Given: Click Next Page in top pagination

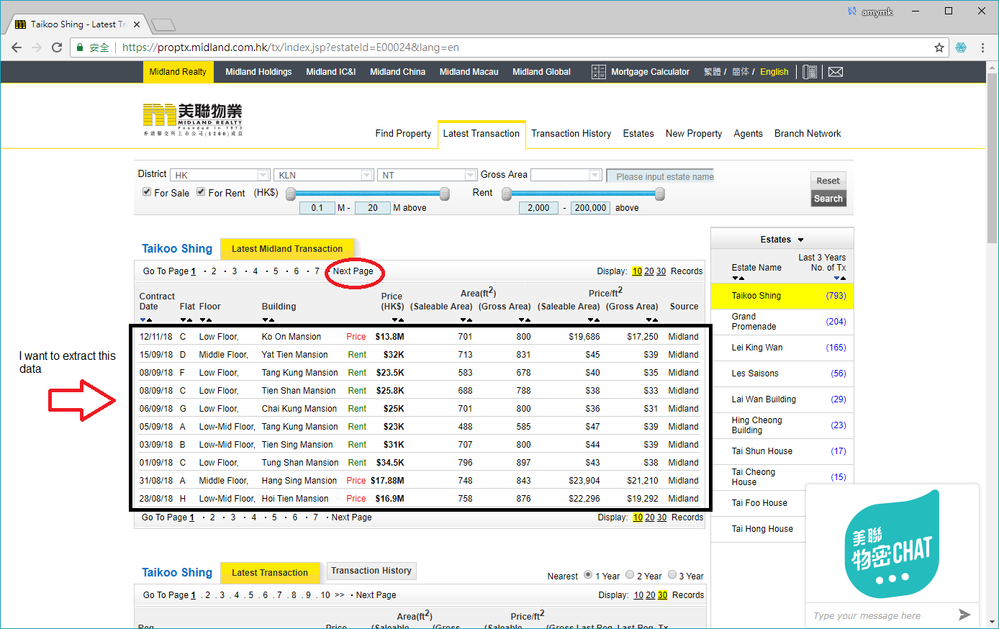Looking at the screenshot, I should pos(353,271).
